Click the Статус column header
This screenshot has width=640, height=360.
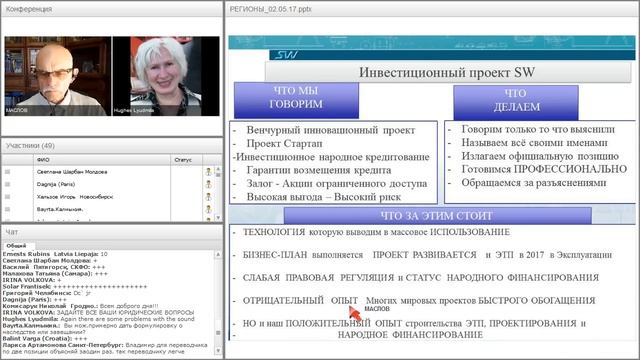click(186, 160)
